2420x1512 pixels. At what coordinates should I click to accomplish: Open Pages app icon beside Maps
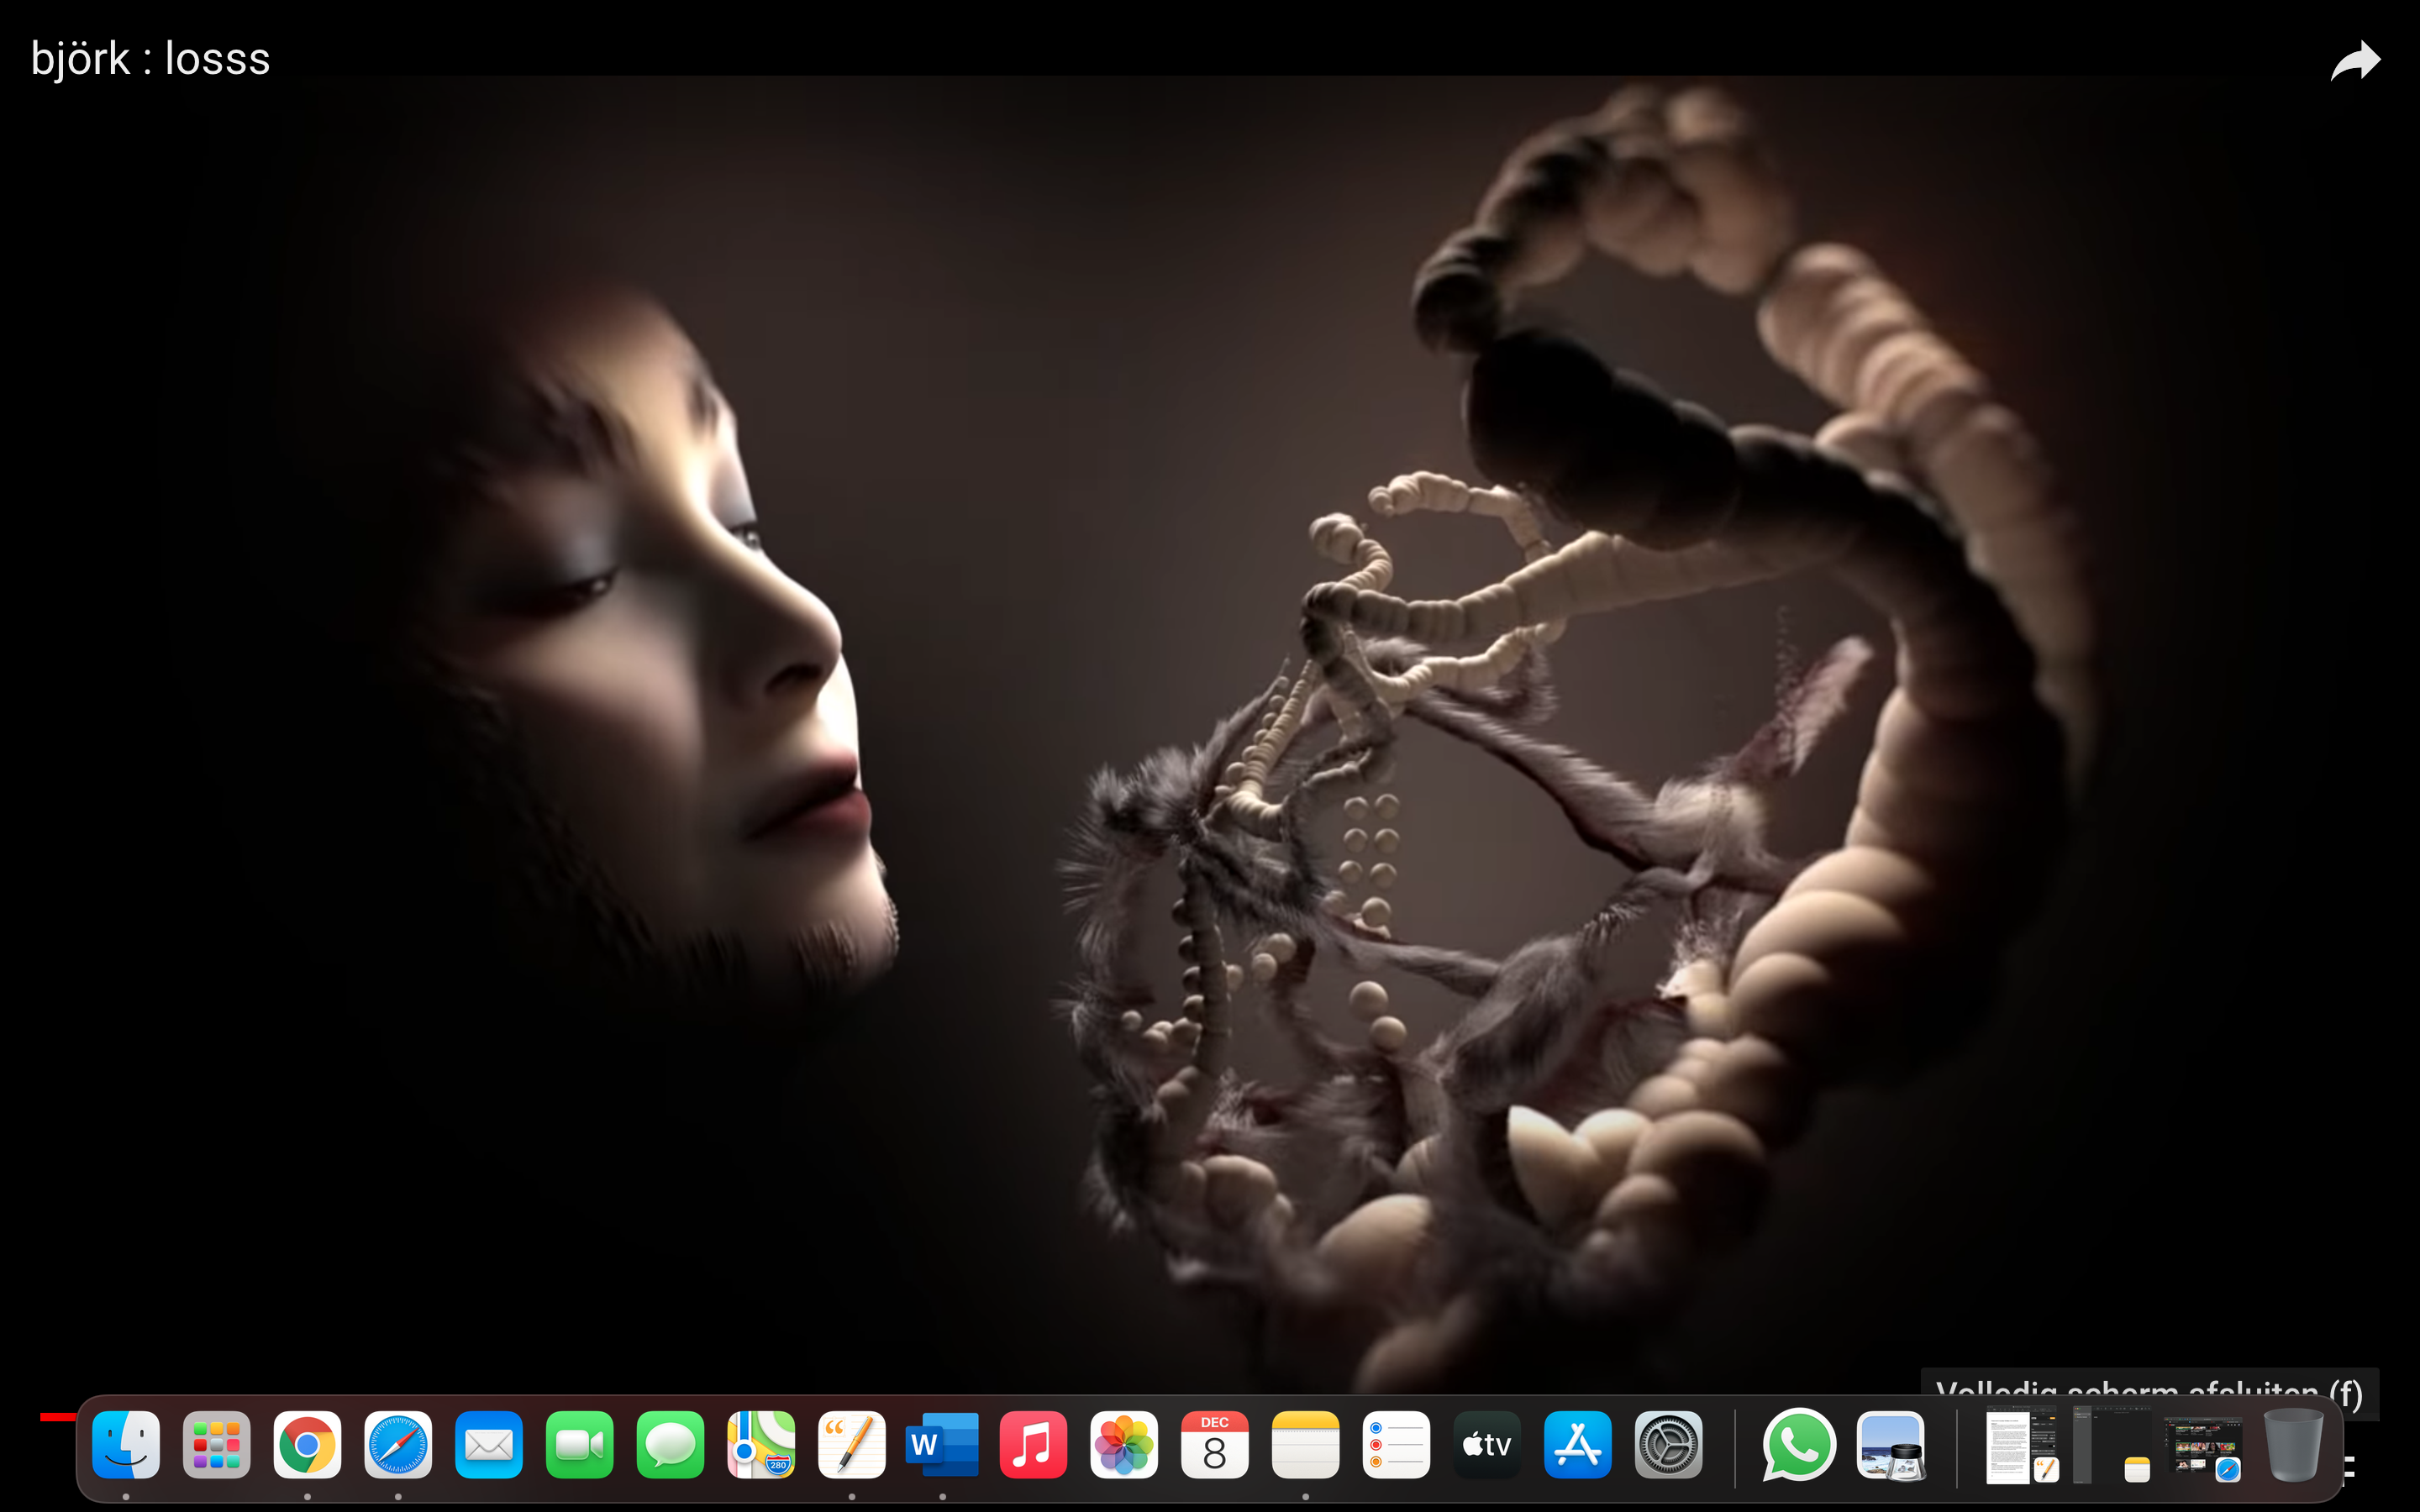pos(852,1444)
